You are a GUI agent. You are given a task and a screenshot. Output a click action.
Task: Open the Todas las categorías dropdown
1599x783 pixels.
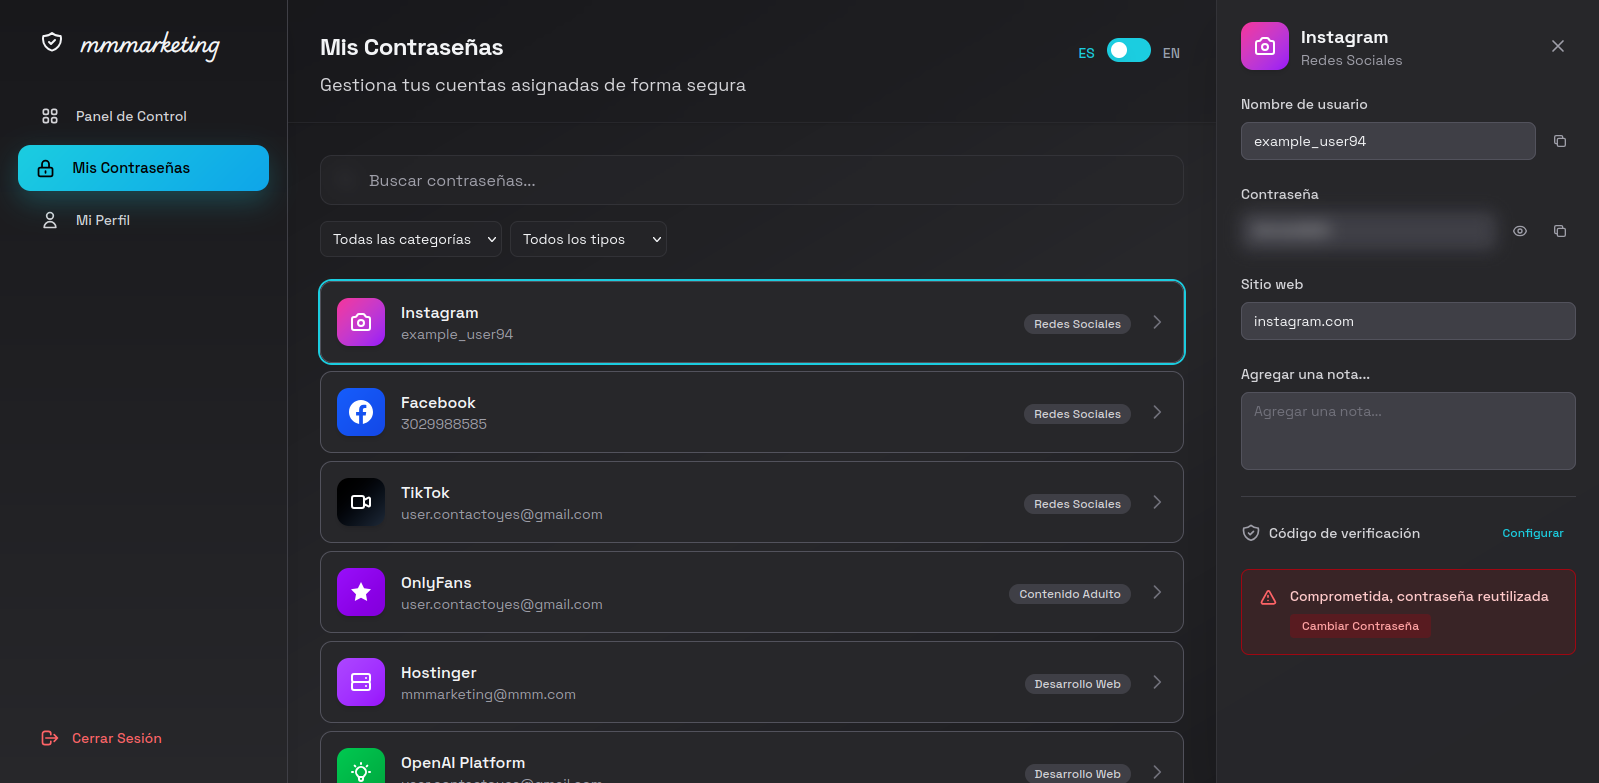click(x=411, y=239)
